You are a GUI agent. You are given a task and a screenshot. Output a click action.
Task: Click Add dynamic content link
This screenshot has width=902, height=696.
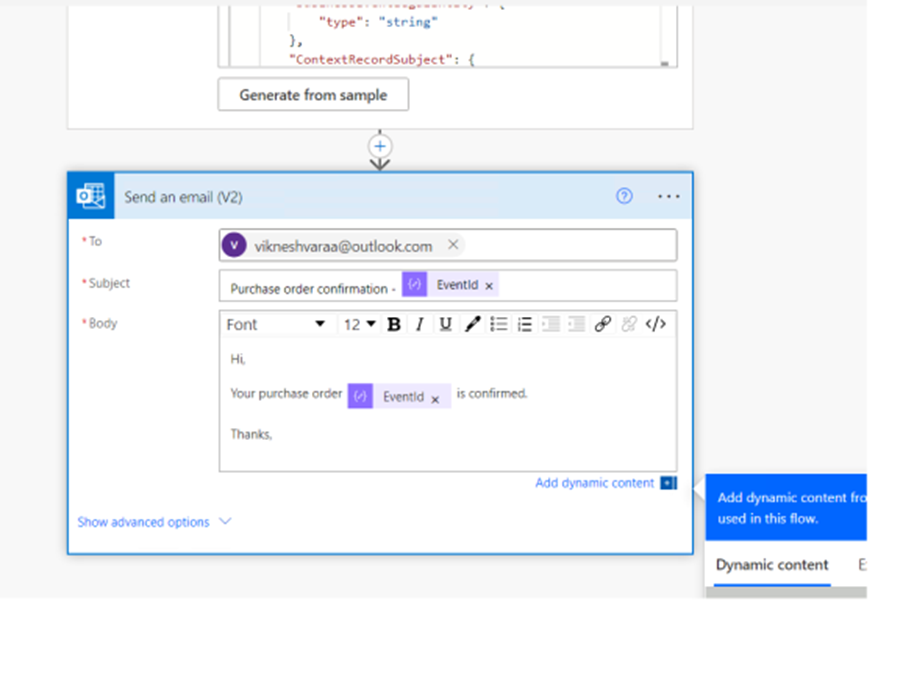point(595,483)
